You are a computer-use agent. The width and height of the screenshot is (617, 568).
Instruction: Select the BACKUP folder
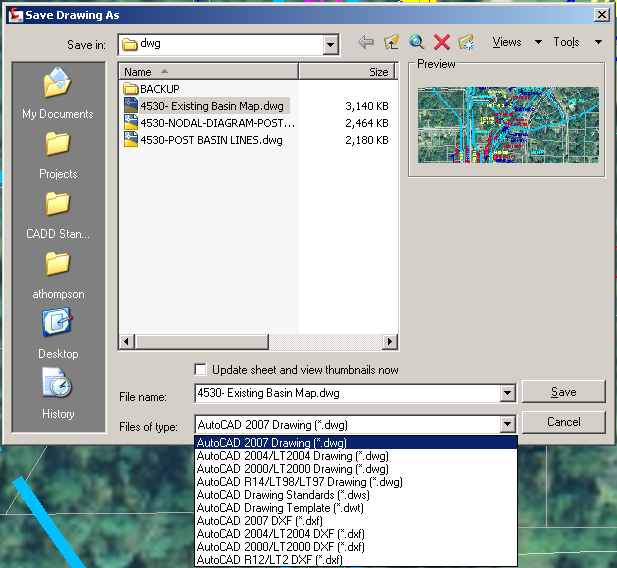pyautogui.click(x=151, y=89)
